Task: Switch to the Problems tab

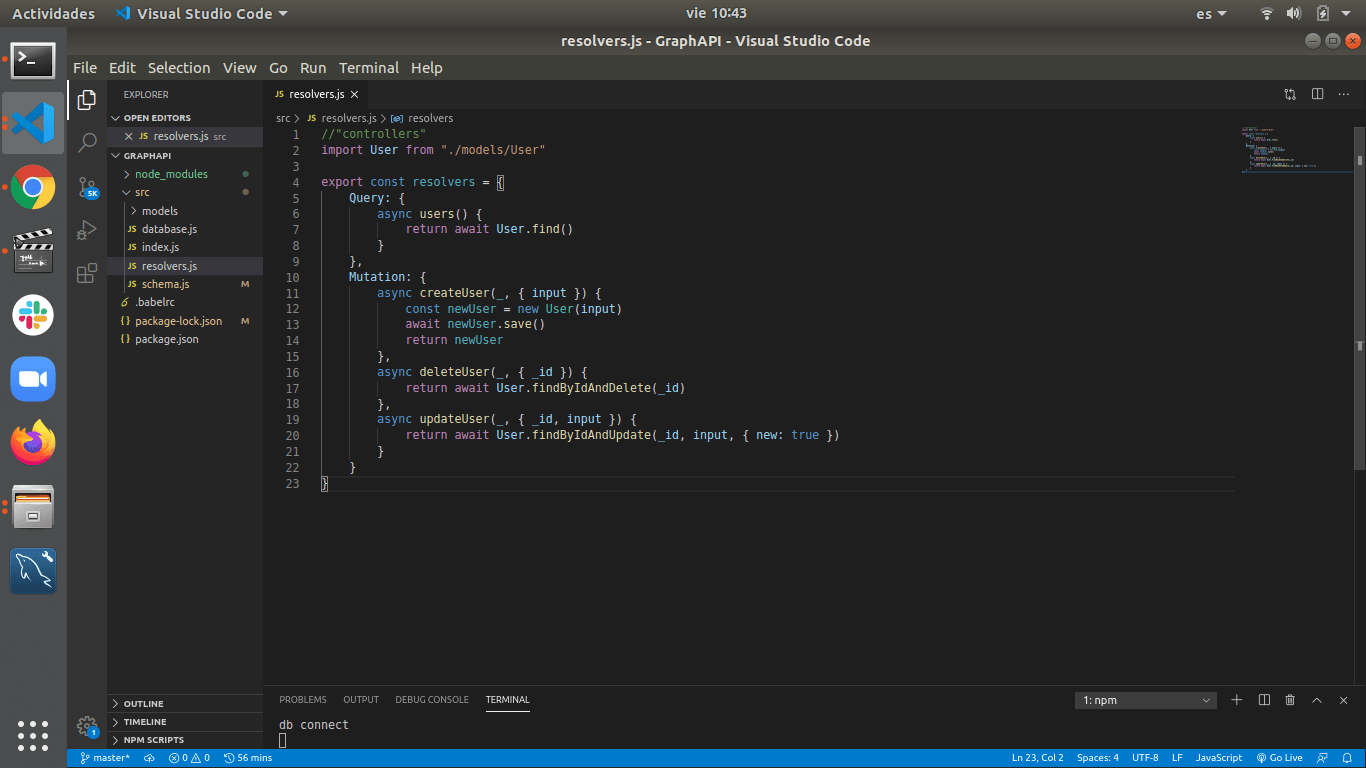Action: pyautogui.click(x=303, y=700)
